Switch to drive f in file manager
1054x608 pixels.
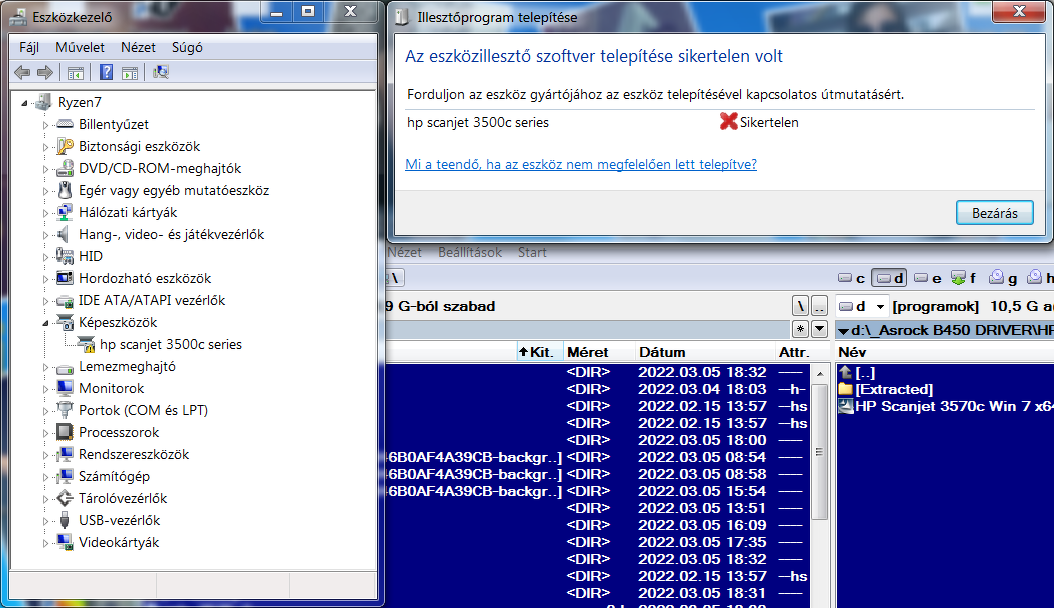pos(964,278)
